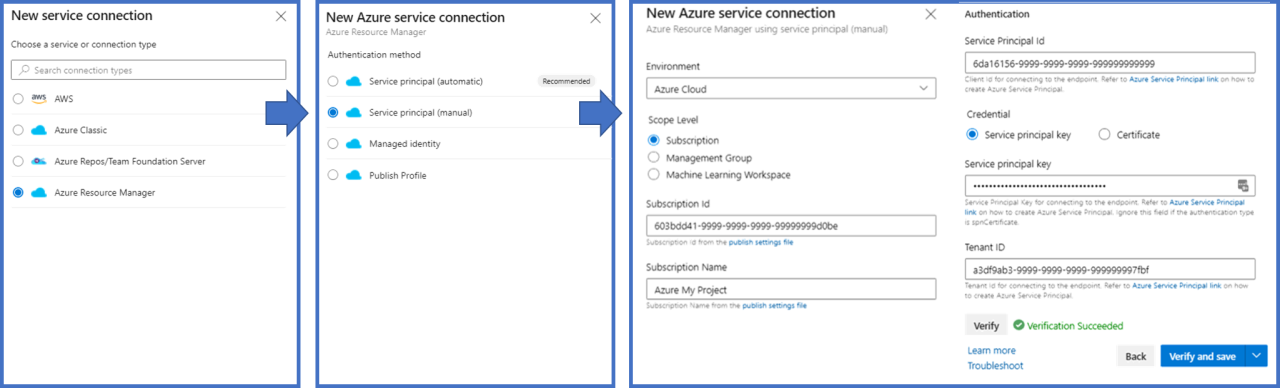The image size is (1280, 388).
Task: Click cloud icon beside Managed identity
Action: pyautogui.click(x=353, y=144)
